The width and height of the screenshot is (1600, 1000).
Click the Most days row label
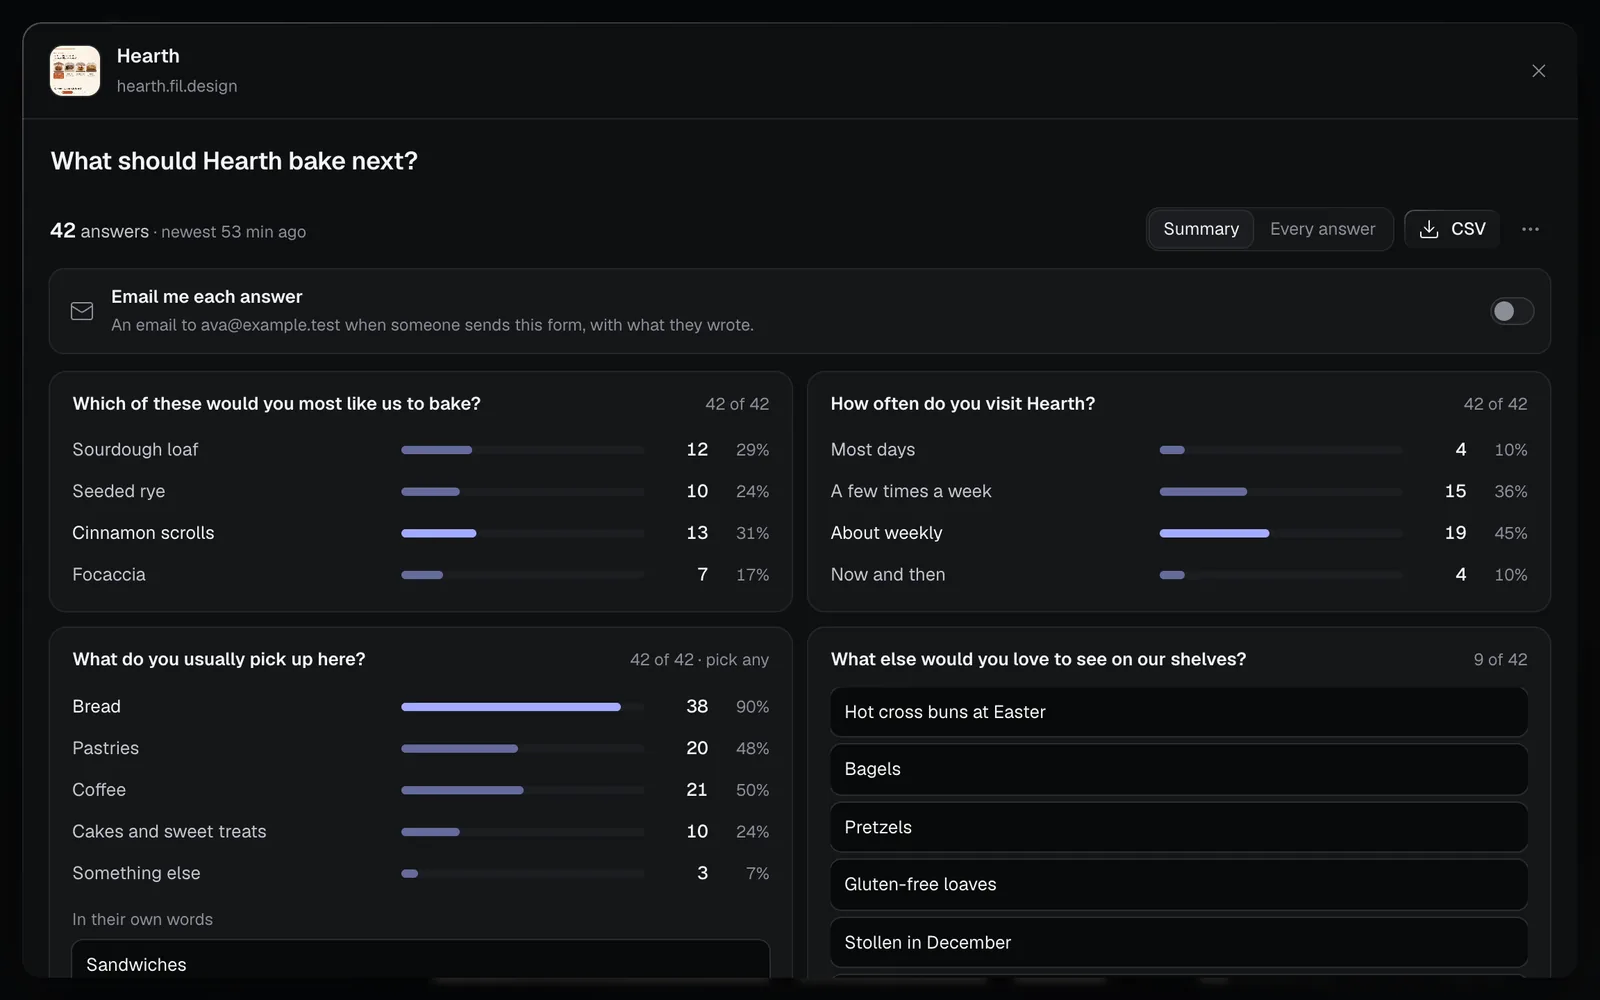(873, 450)
